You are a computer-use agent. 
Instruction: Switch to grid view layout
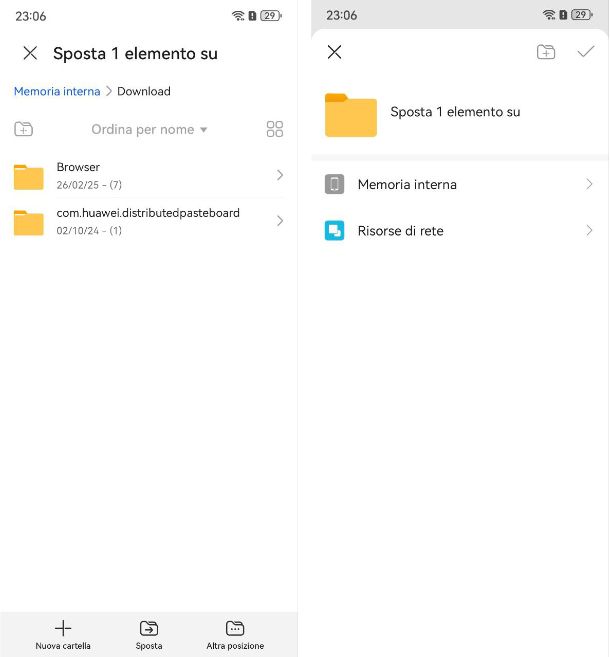275,129
